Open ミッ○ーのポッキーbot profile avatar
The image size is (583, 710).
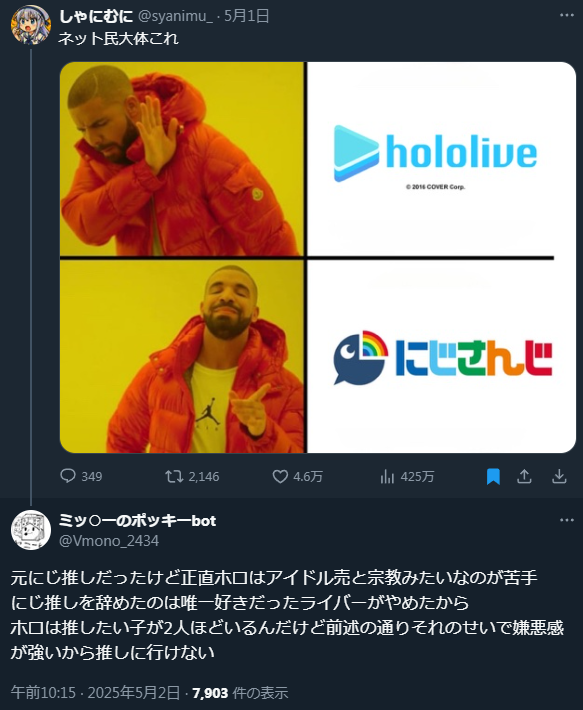pos(31,530)
